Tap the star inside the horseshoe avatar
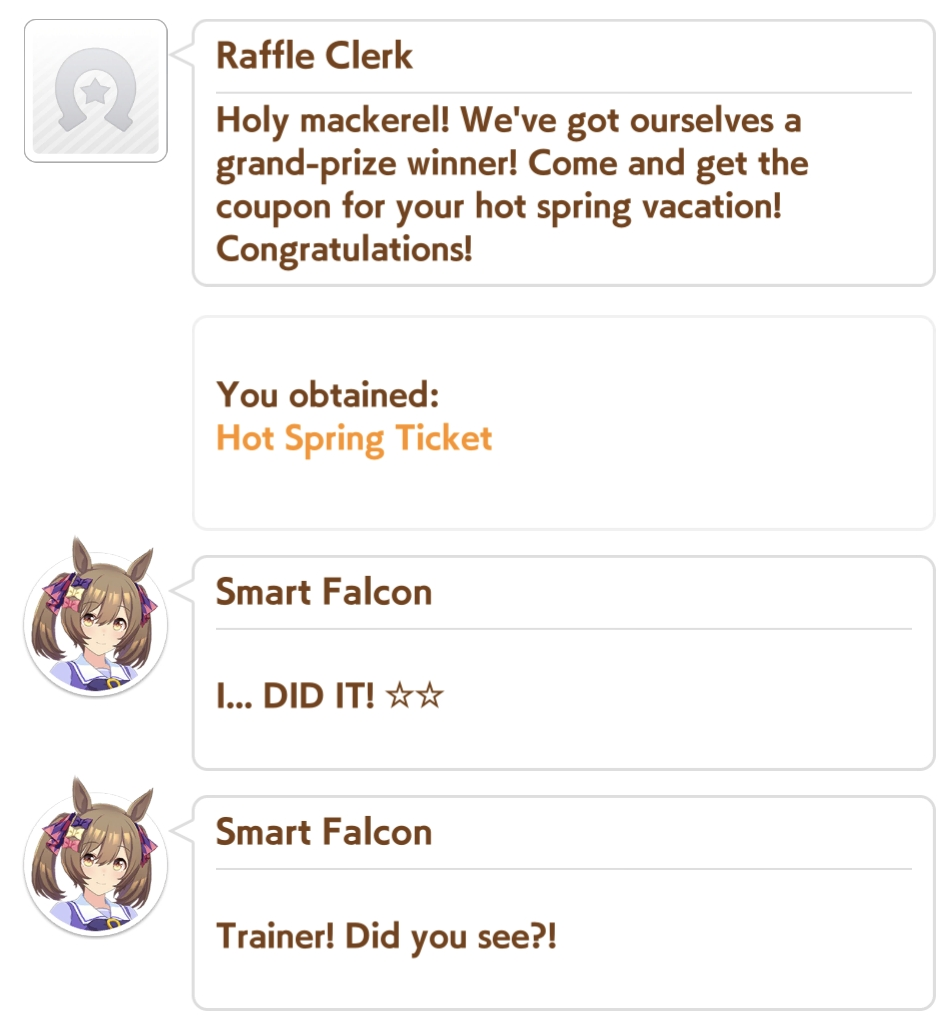Image resolution: width=949 pixels, height=1030 pixels. [96, 91]
